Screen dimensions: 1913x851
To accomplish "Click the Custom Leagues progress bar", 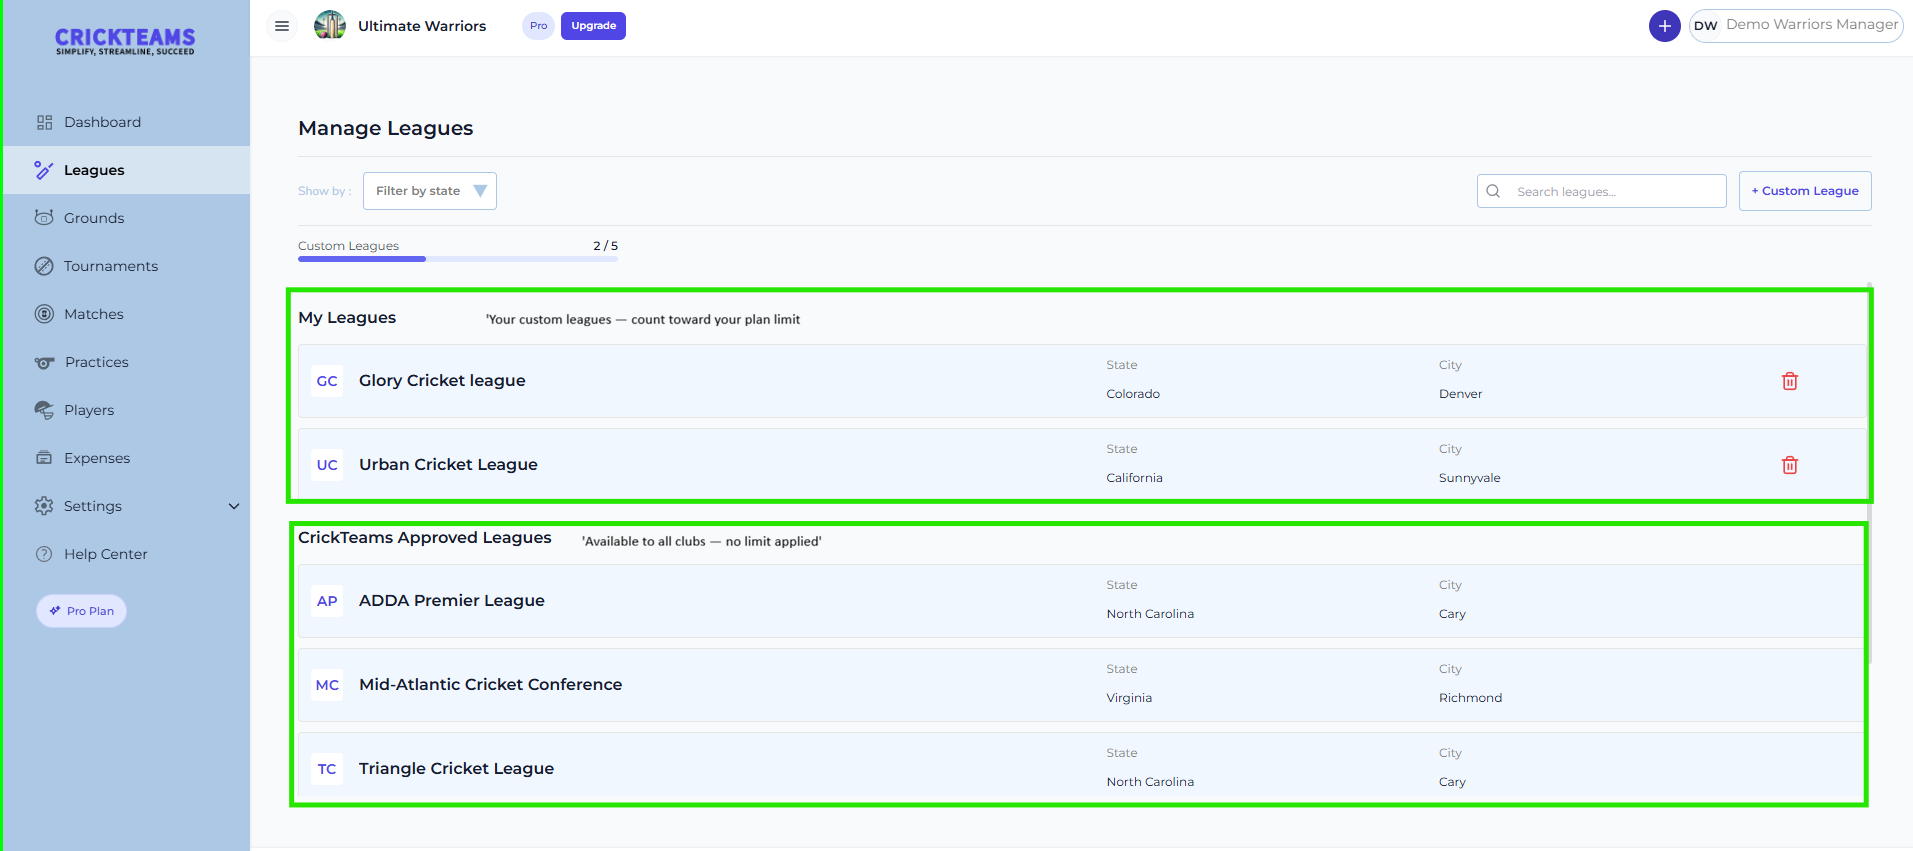I will point(458,259).
